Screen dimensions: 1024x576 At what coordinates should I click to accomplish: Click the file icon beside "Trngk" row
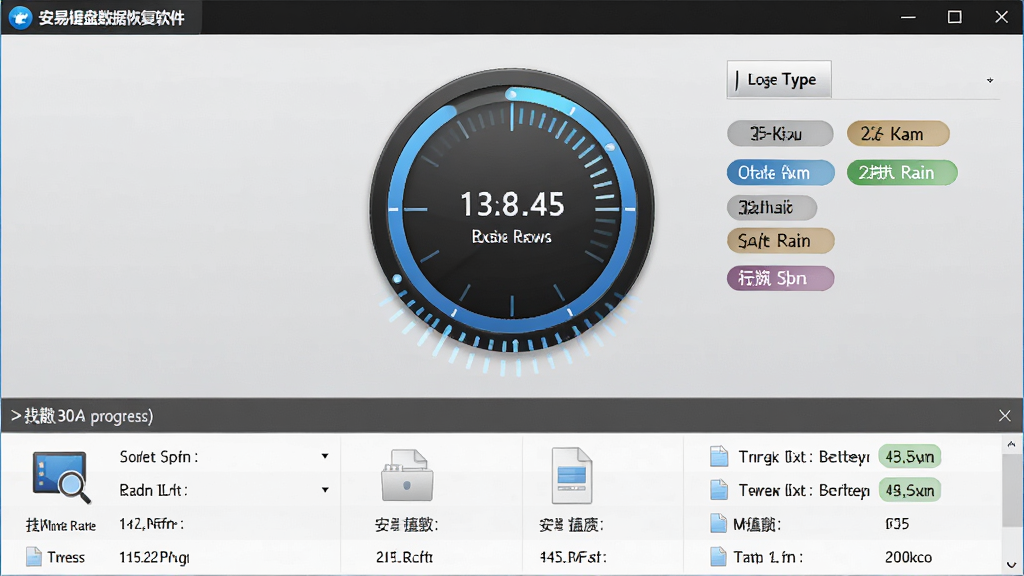click(718, 456)
